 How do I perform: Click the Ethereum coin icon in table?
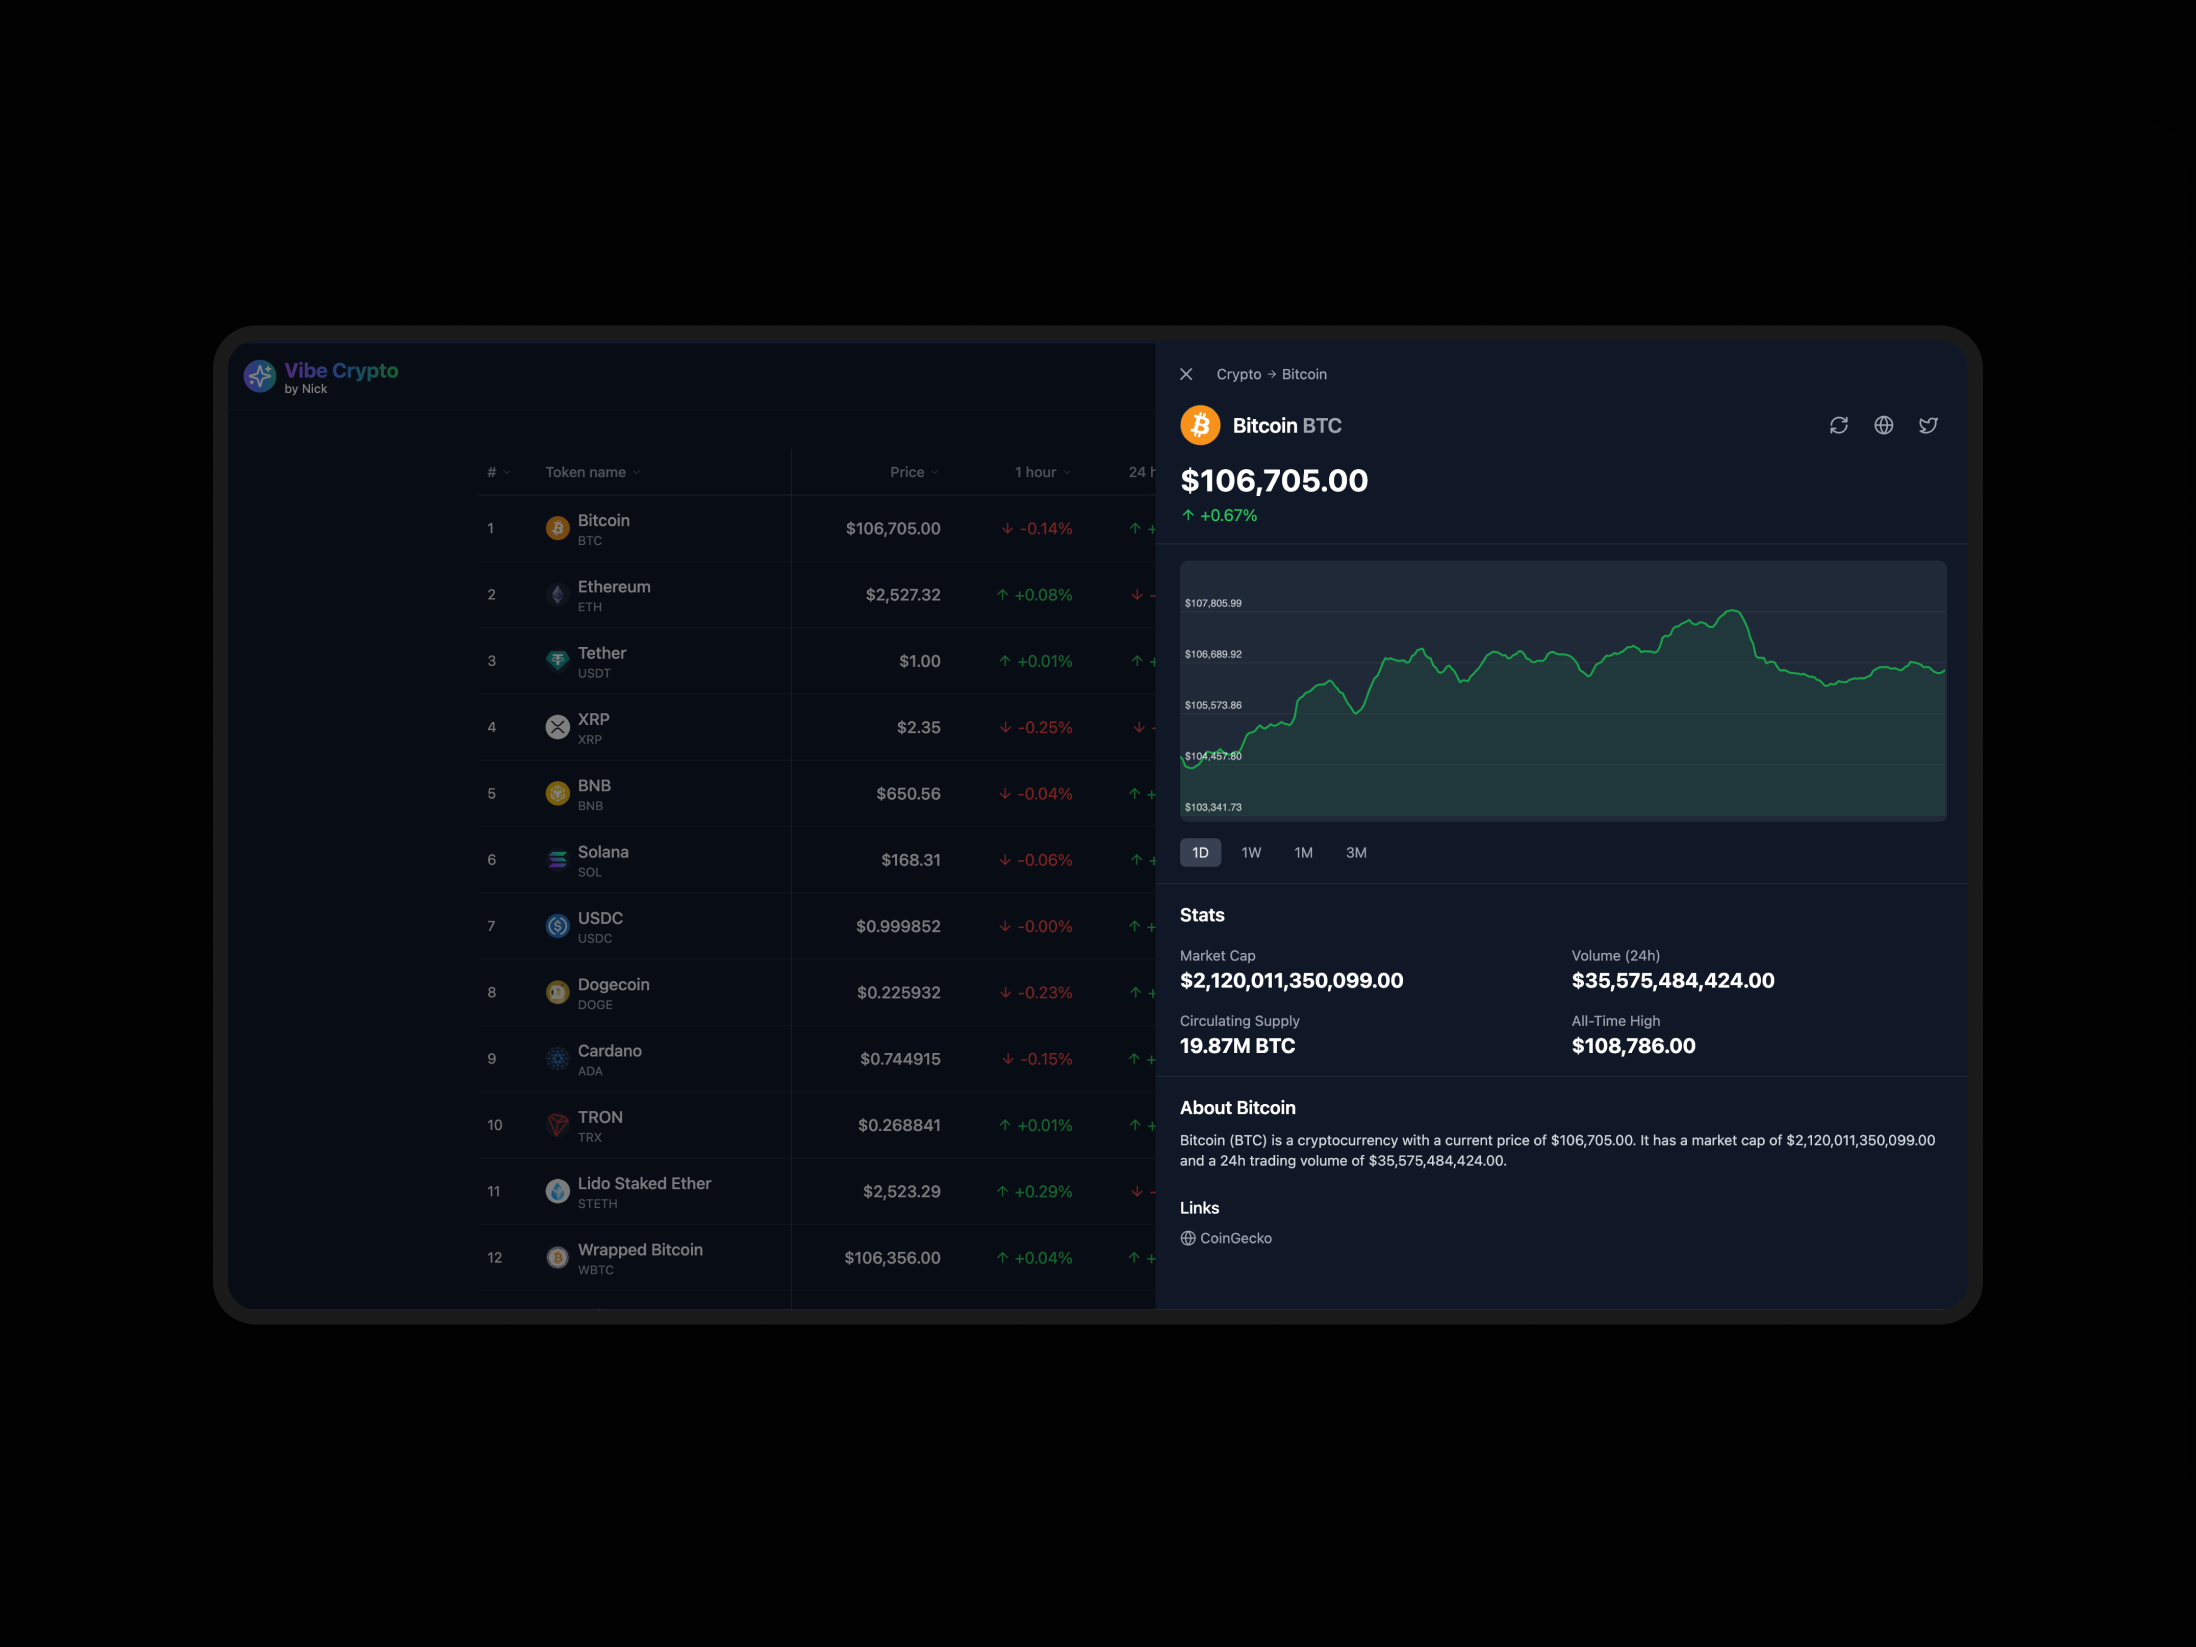coord(557,595)
